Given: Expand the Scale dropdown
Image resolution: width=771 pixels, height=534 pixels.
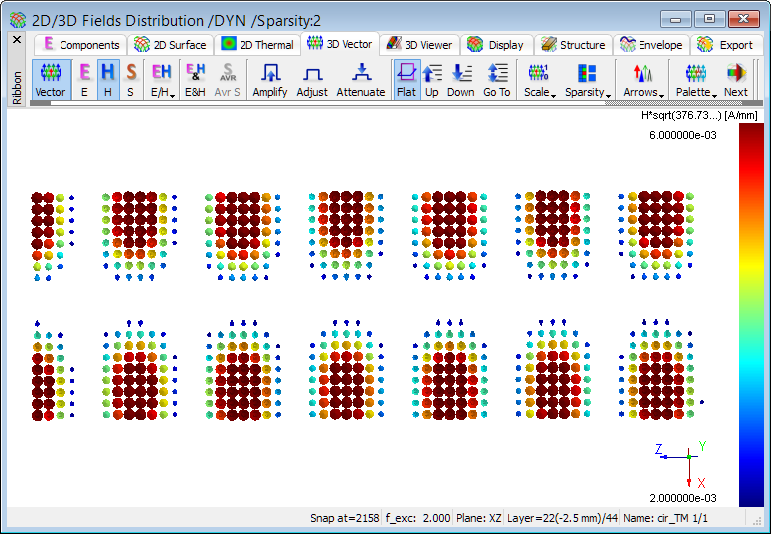Looking at the screenshot, I should click(539, 80).
